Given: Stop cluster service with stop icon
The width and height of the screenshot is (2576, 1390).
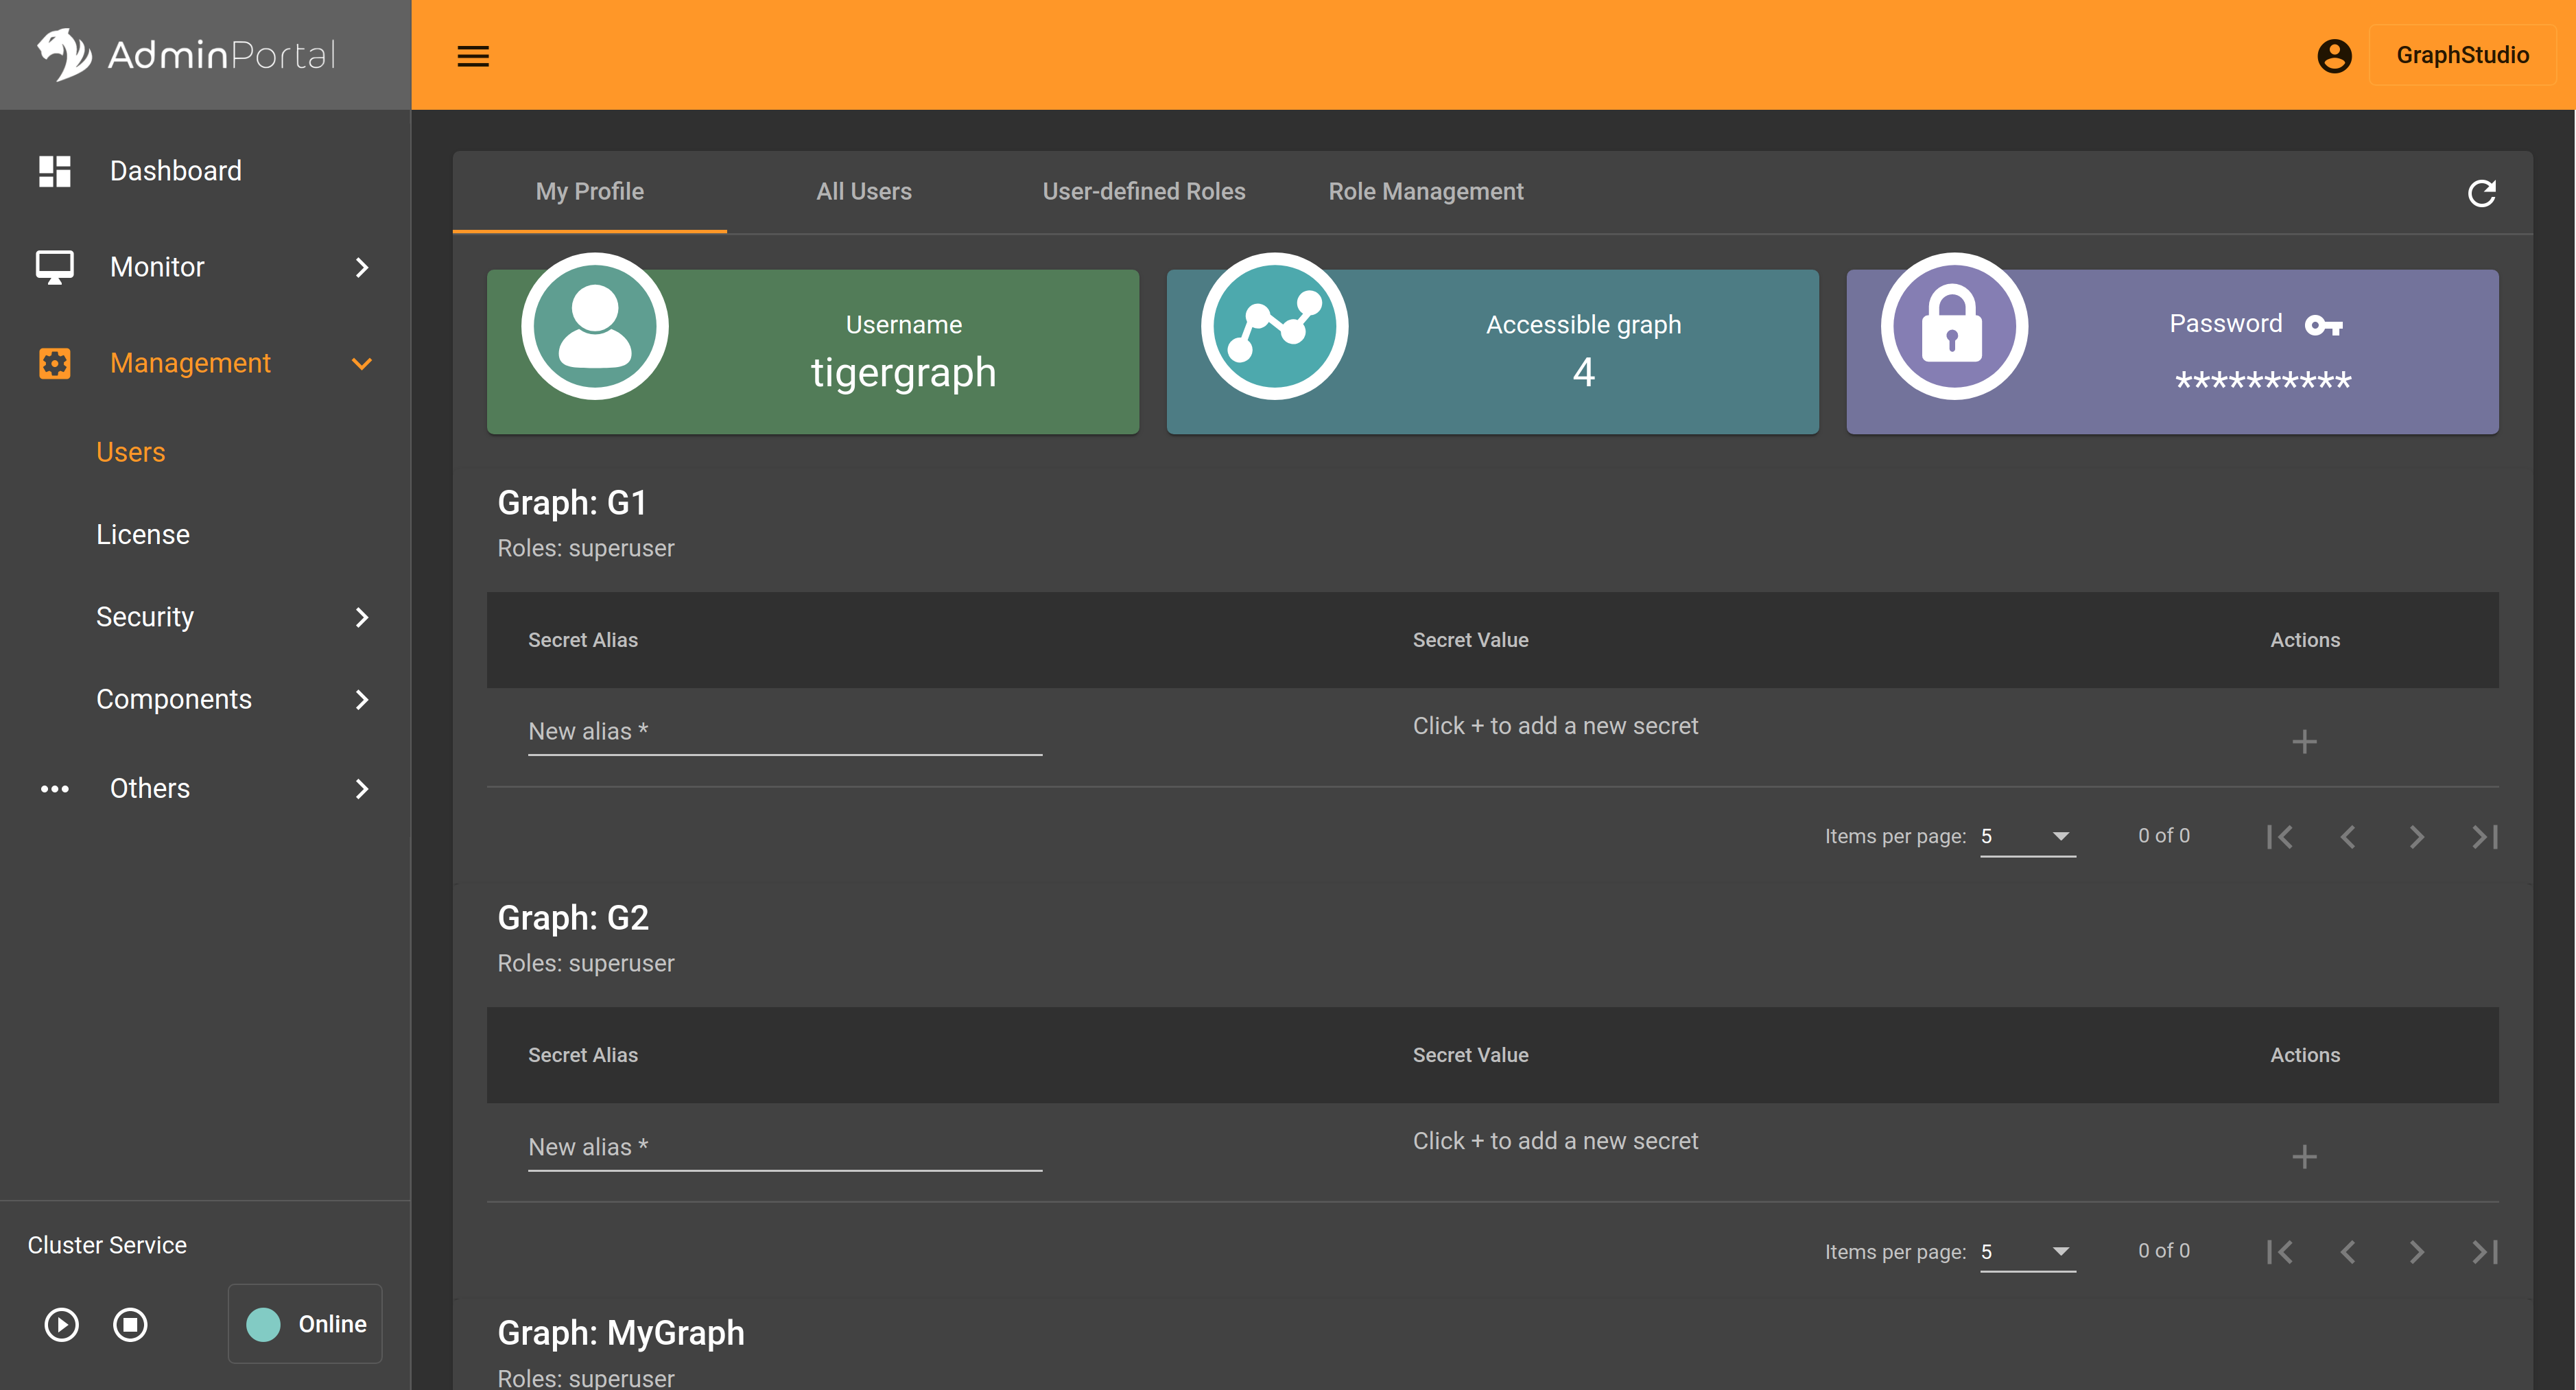Looking at the screenshot, I should (x=130, y=1324).
